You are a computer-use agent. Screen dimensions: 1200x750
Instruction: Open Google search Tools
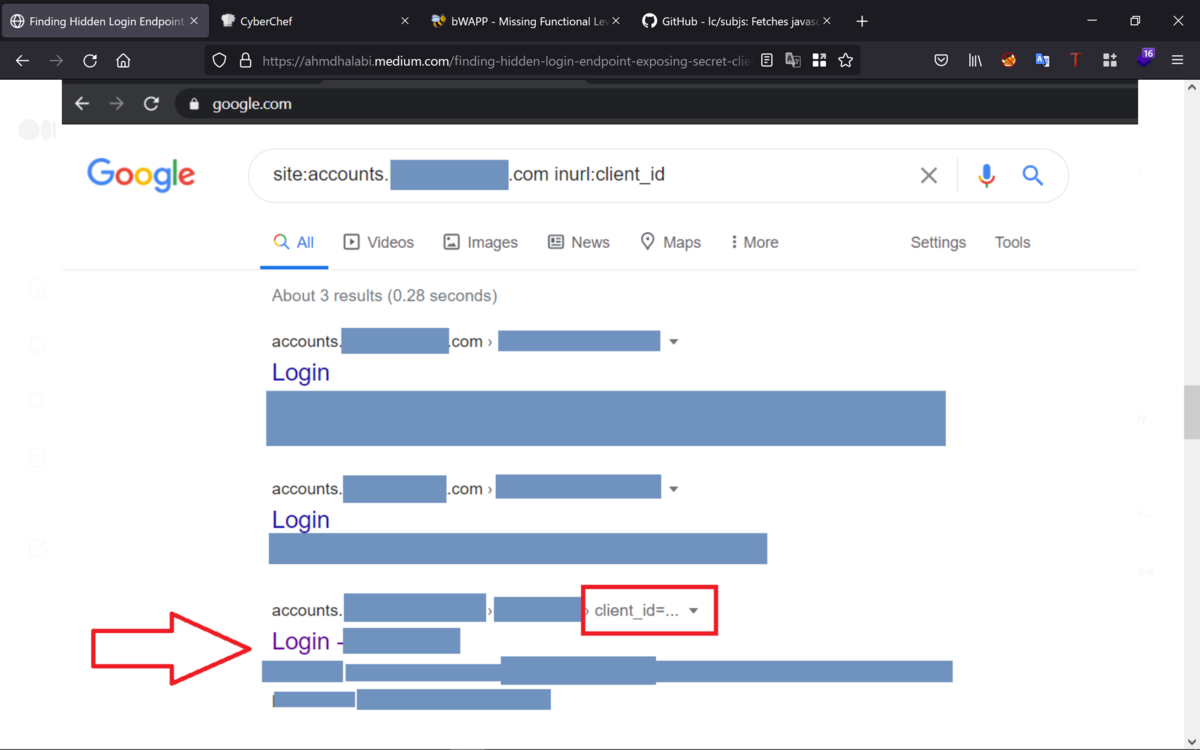click(x=1012, y=243)
